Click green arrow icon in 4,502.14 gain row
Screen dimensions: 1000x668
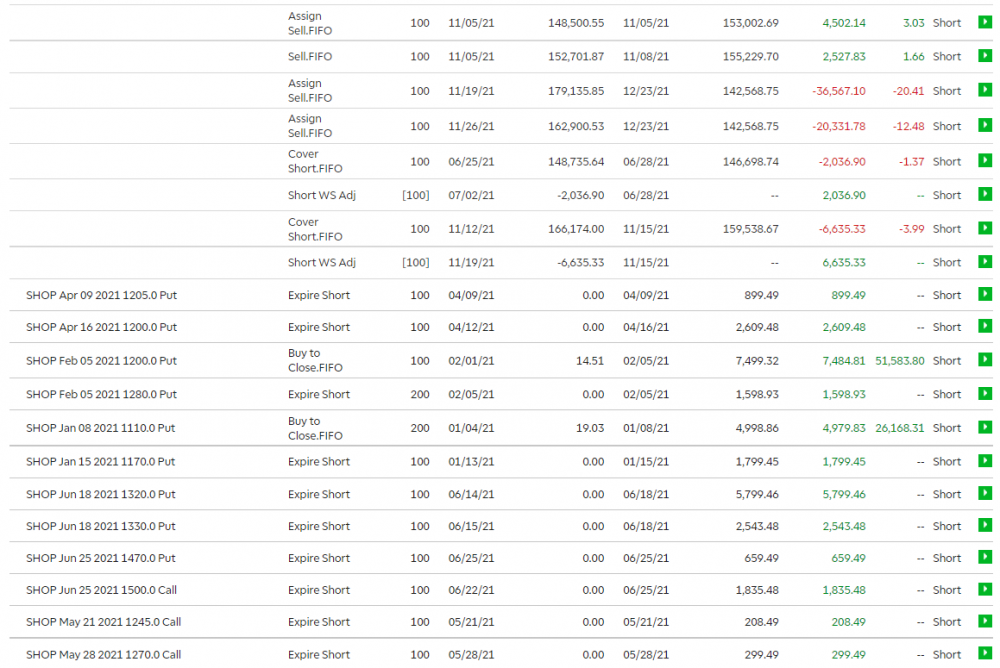point(985,22)
